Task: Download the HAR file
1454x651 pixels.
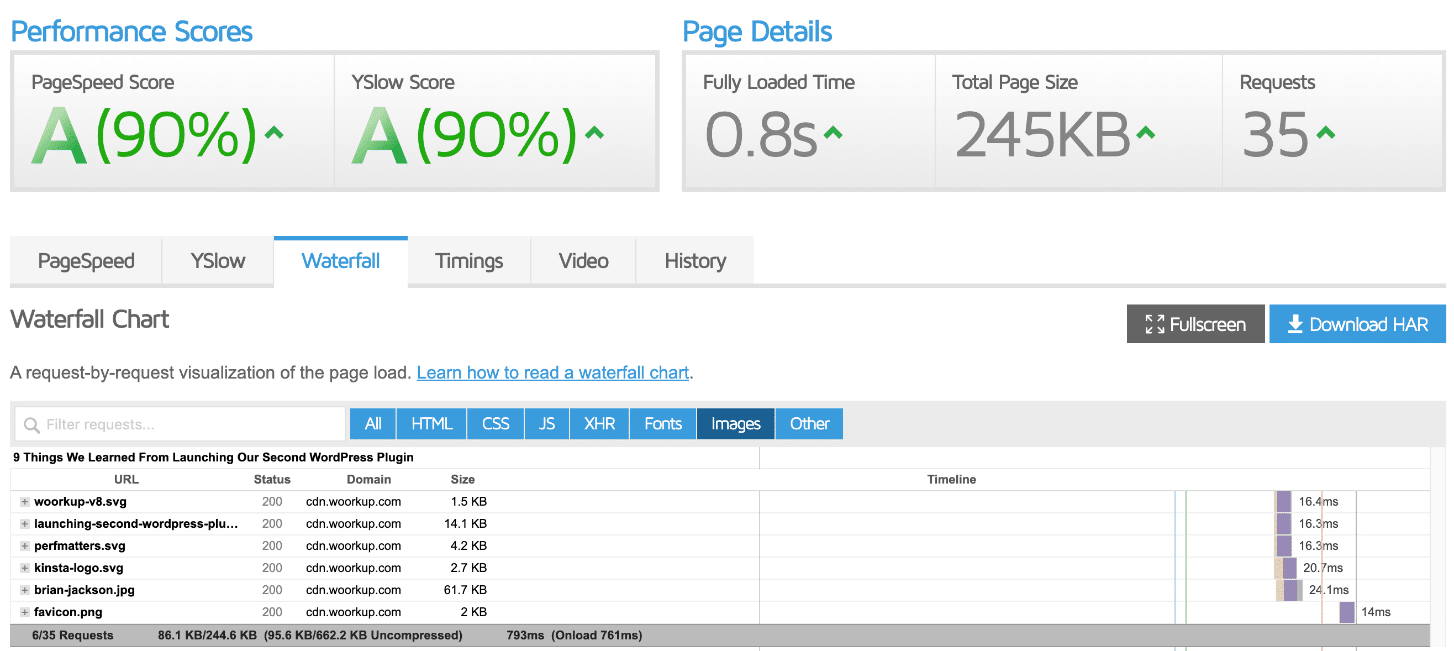Action: (1357, 324)
